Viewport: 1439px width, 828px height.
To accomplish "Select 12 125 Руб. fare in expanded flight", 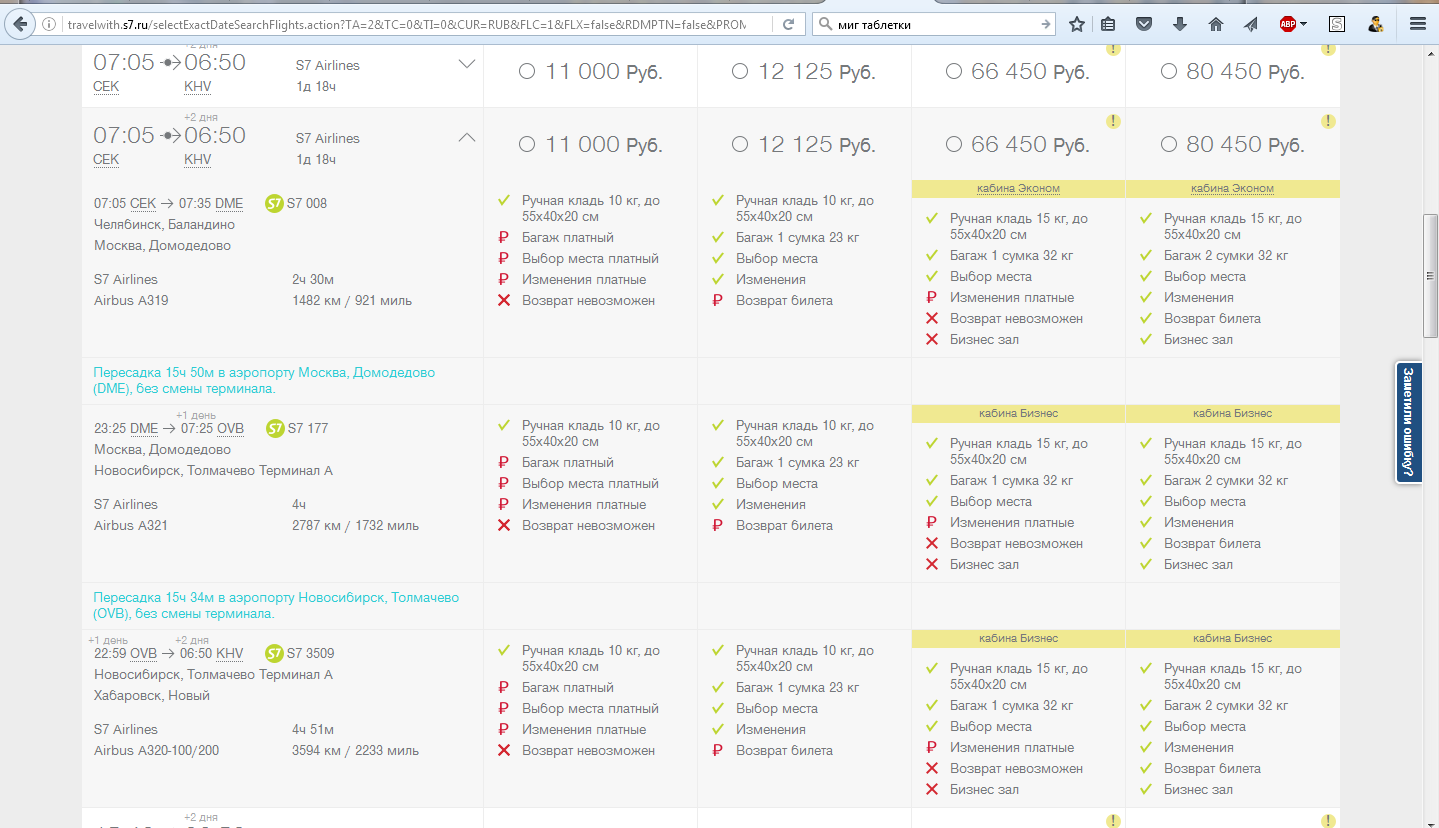I will 740,144.
